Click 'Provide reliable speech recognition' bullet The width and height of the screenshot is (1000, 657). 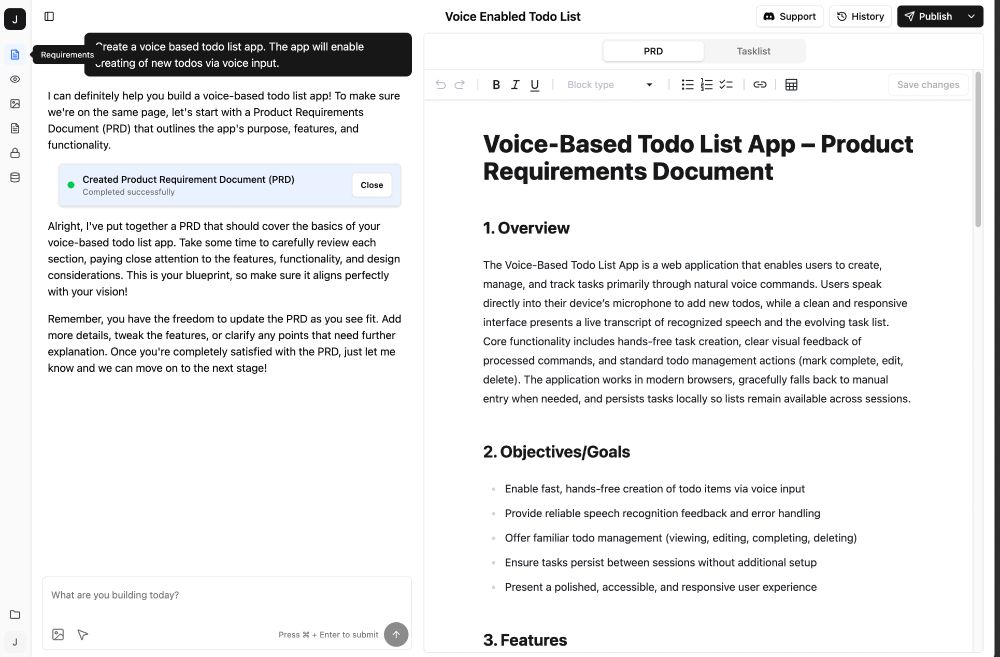[662, 513]
